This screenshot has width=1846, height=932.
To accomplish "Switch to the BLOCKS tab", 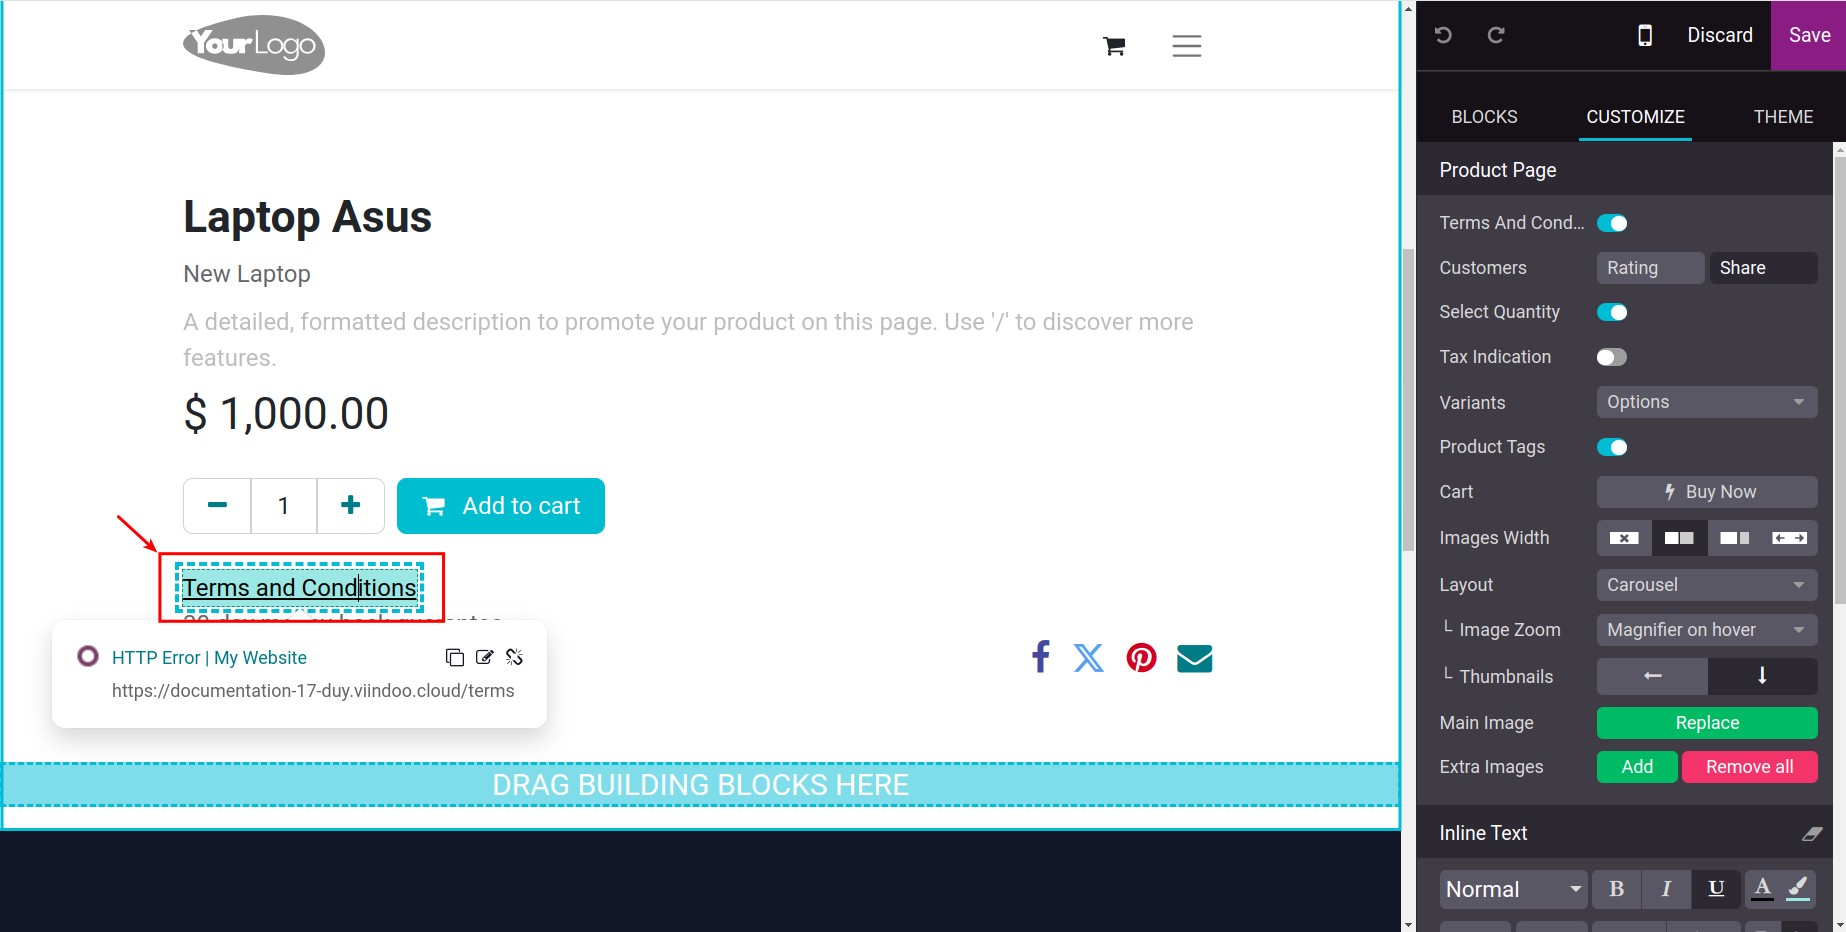I will click(1484, 116).
